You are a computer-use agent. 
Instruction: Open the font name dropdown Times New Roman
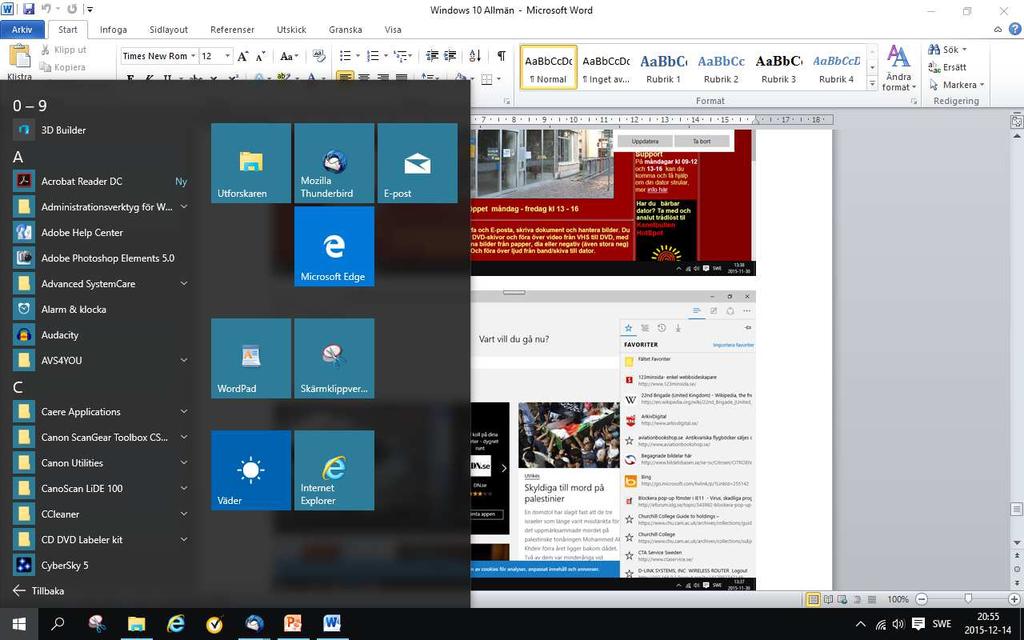pos(193,56)
